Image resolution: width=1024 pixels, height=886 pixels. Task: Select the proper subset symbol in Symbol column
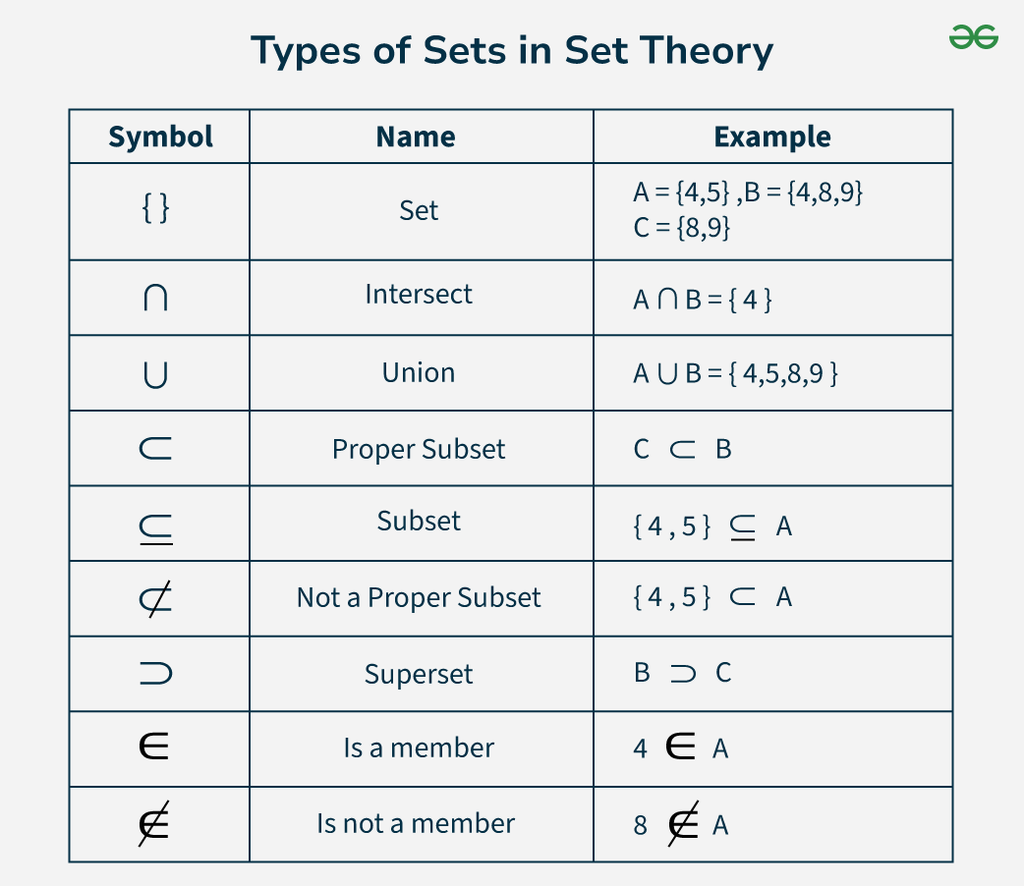coord(156,449)
